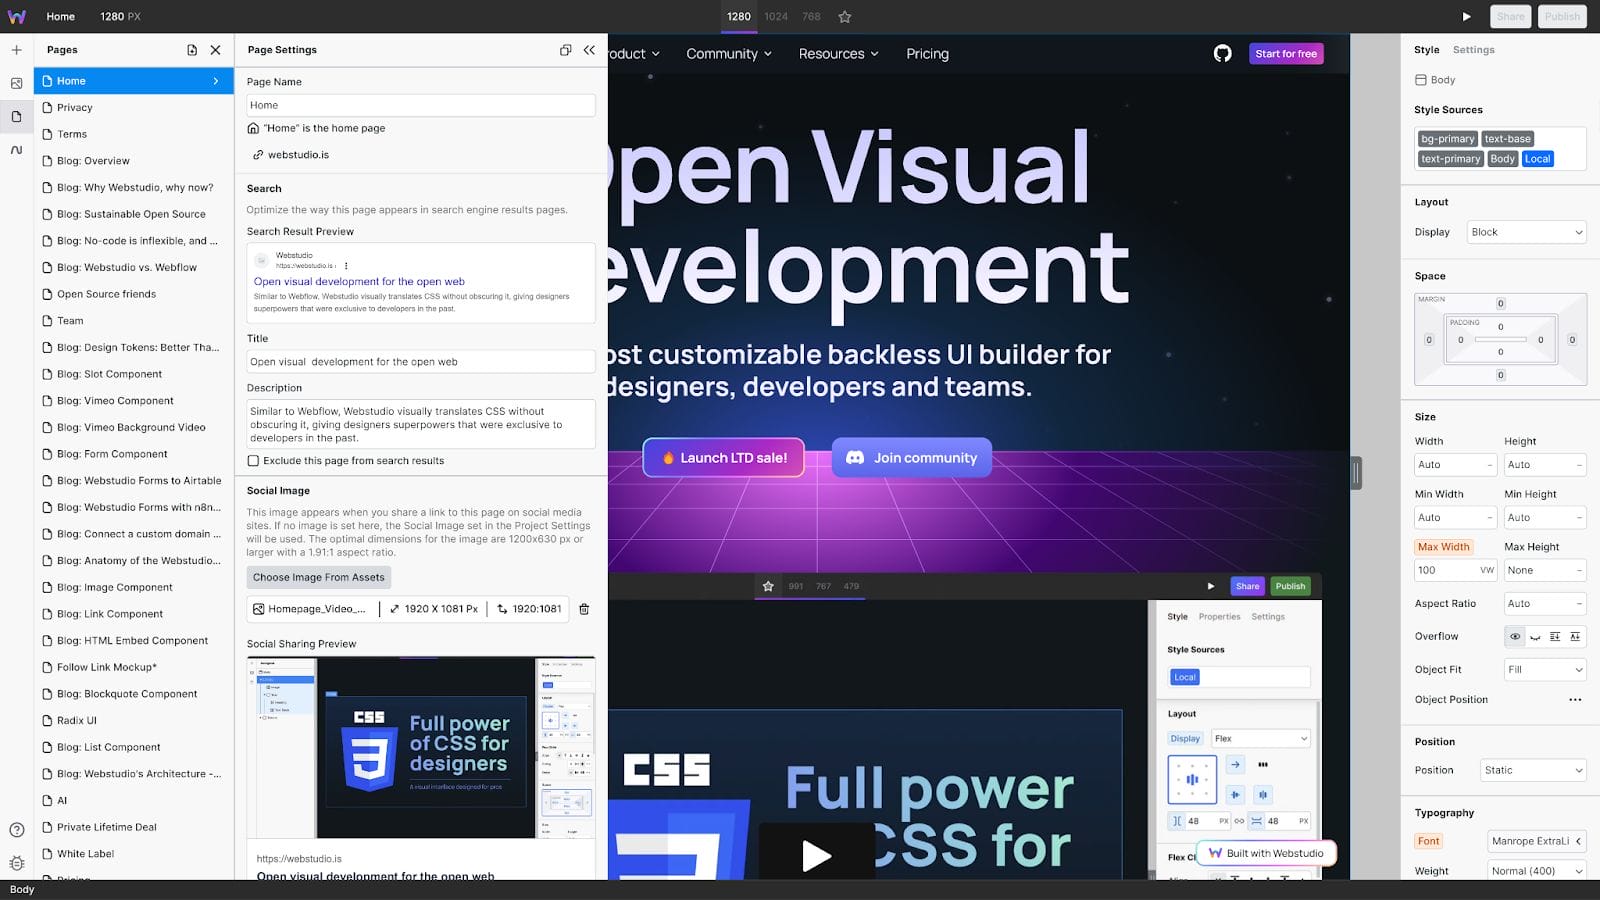This screenshot has width=1600, height=900.
Task: Set overflow to hidden with closed-eye icon
Action: click(1535, 637)
